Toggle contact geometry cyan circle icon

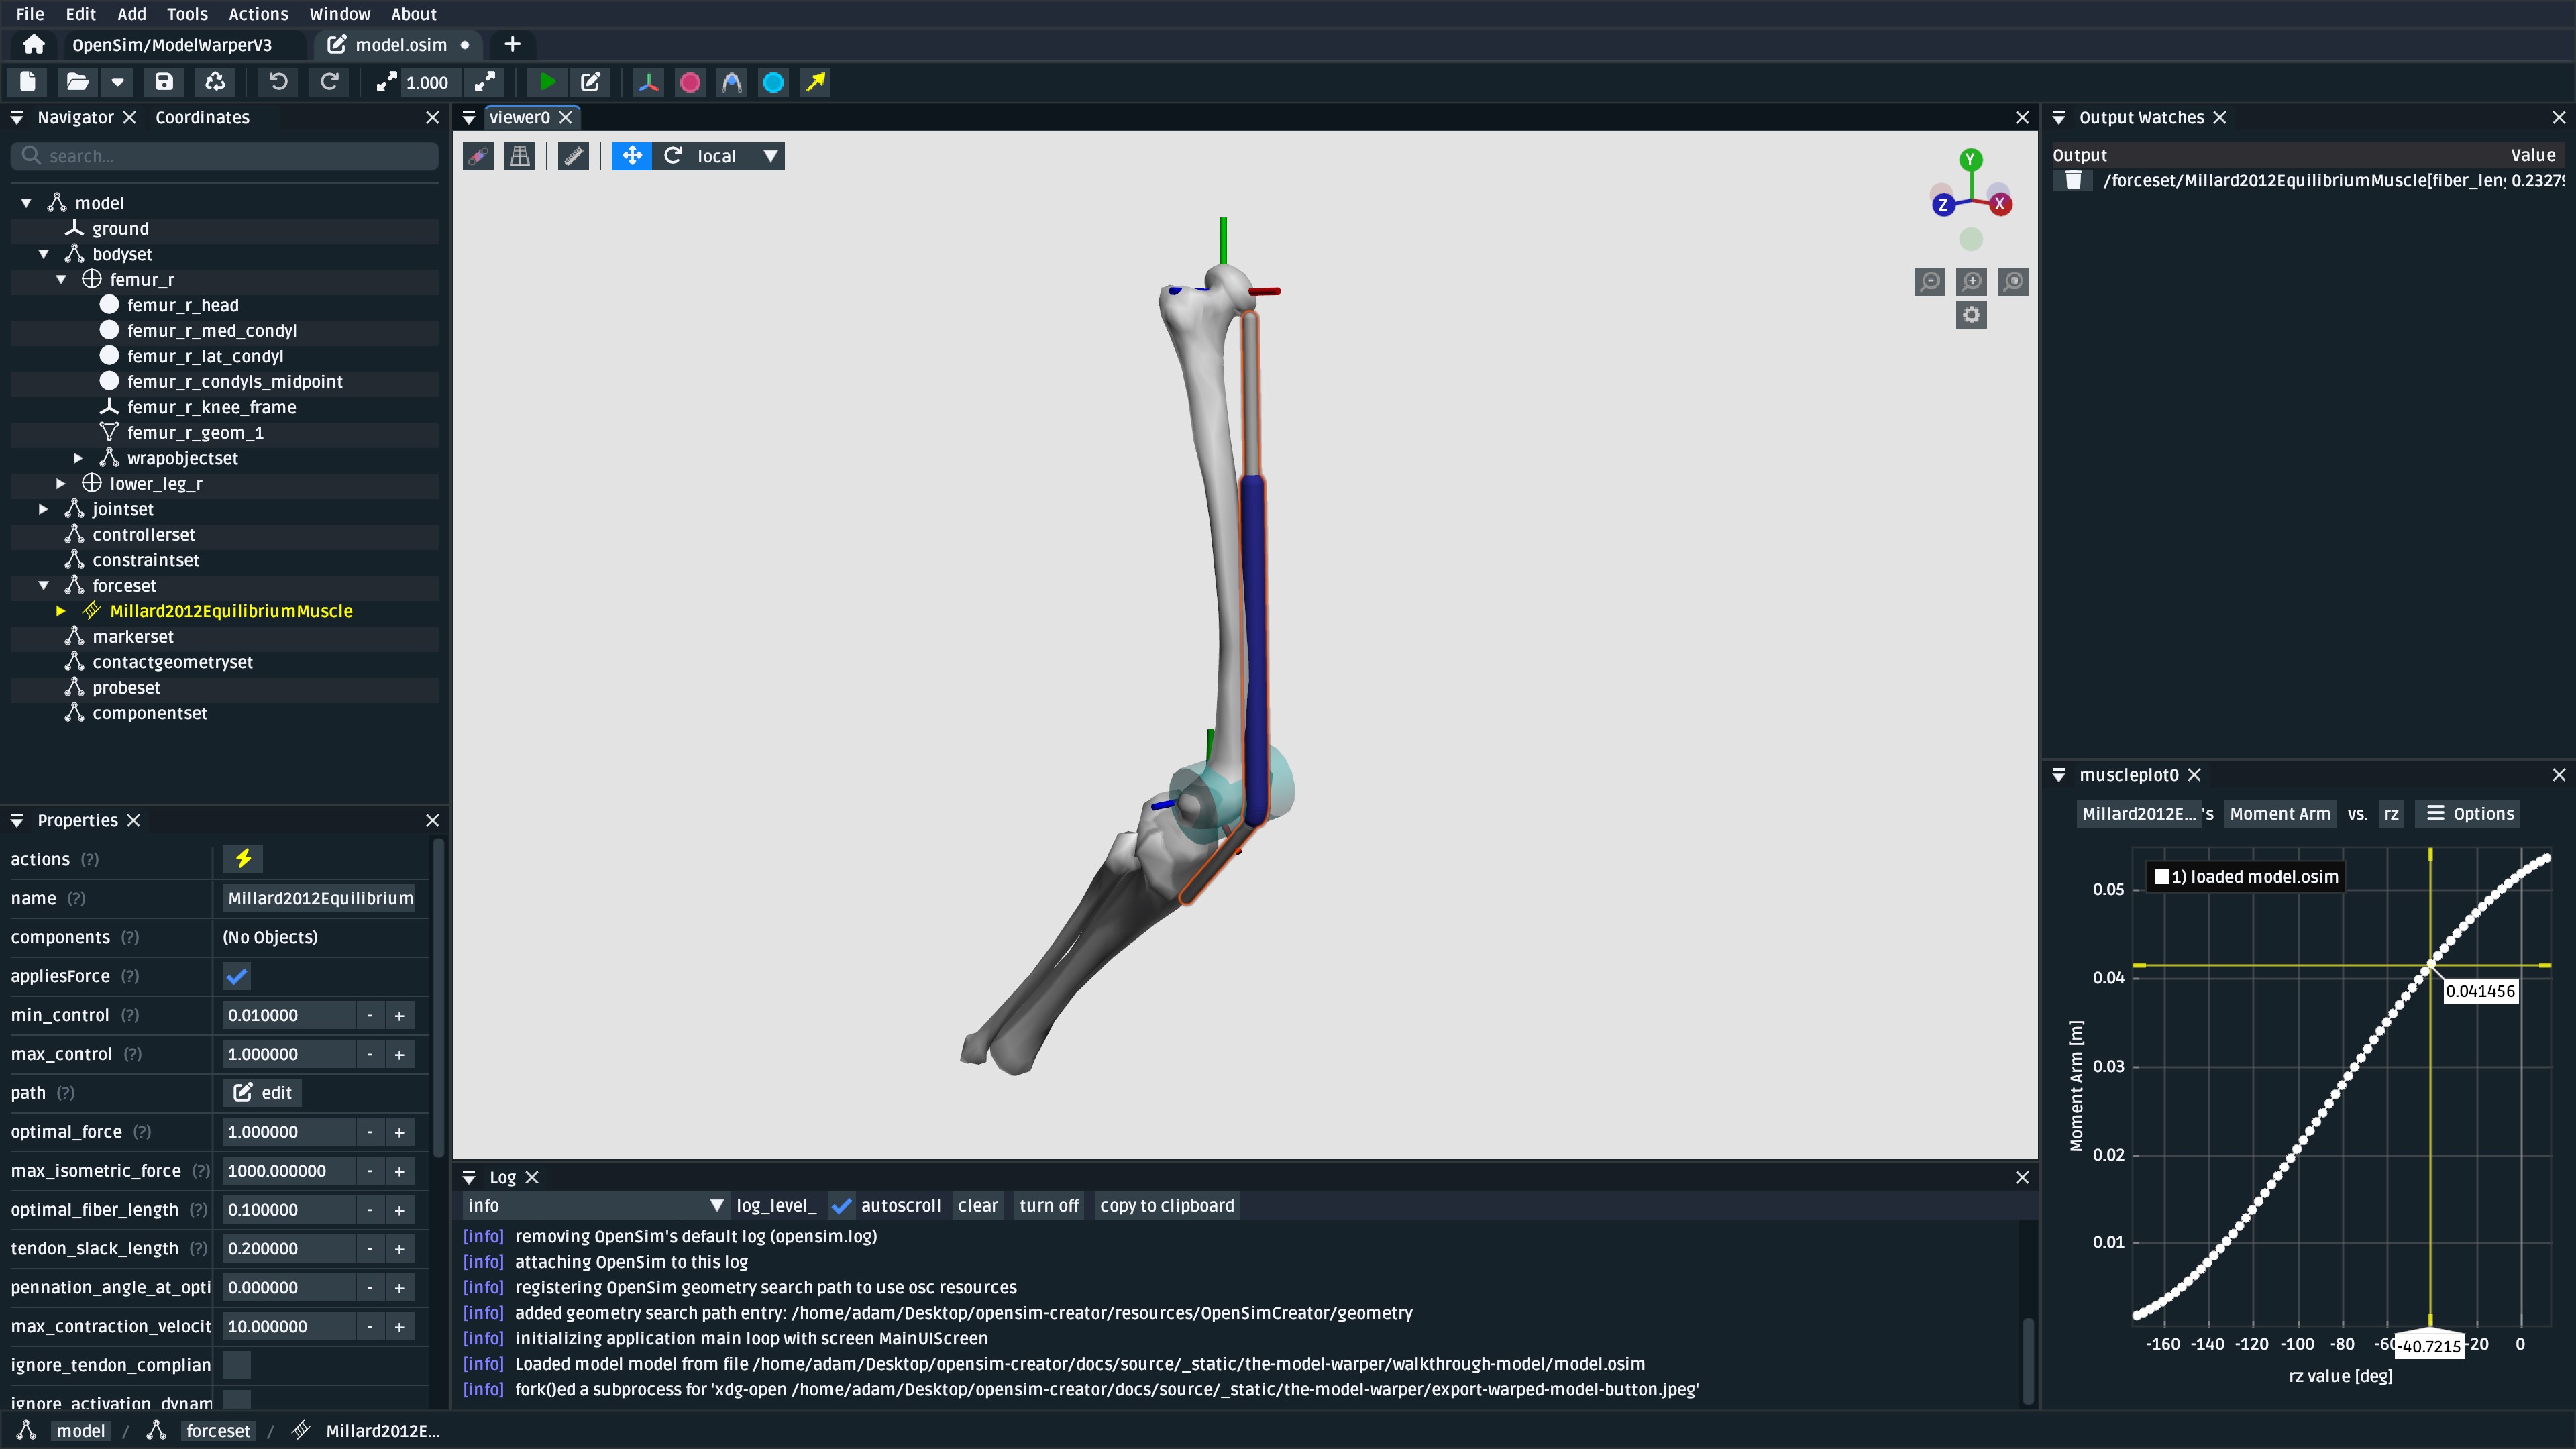[774, 82]
